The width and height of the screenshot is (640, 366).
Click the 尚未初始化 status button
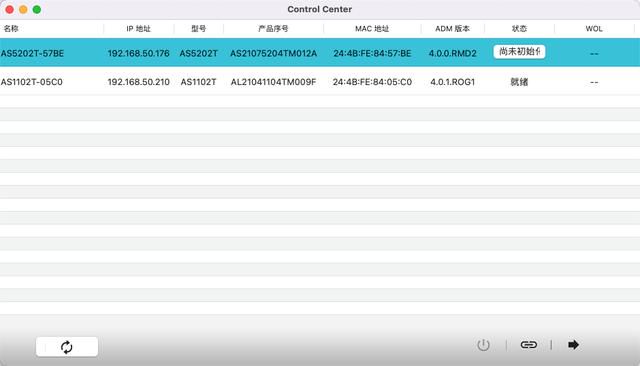coord(519,52)
